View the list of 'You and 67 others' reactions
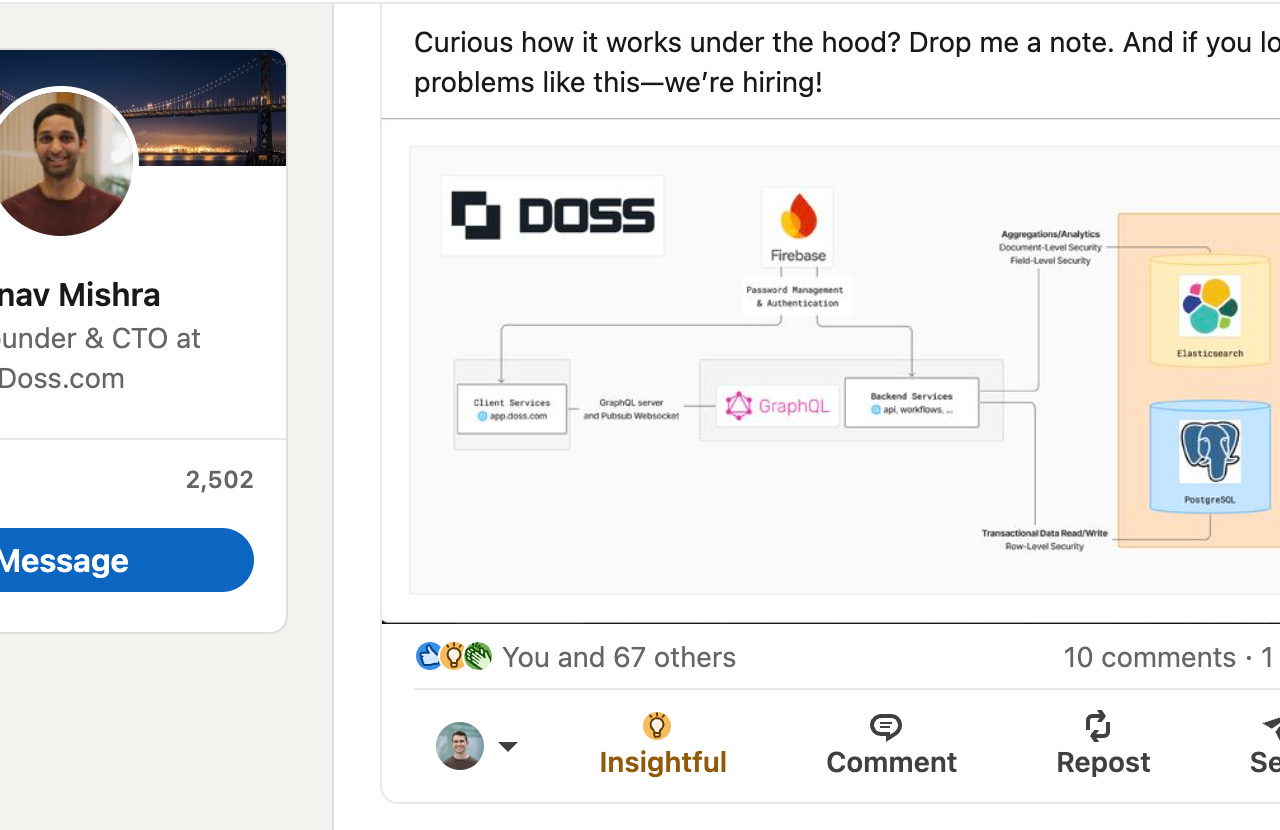This screenshot has height=830, width=1280. [619, 657]
